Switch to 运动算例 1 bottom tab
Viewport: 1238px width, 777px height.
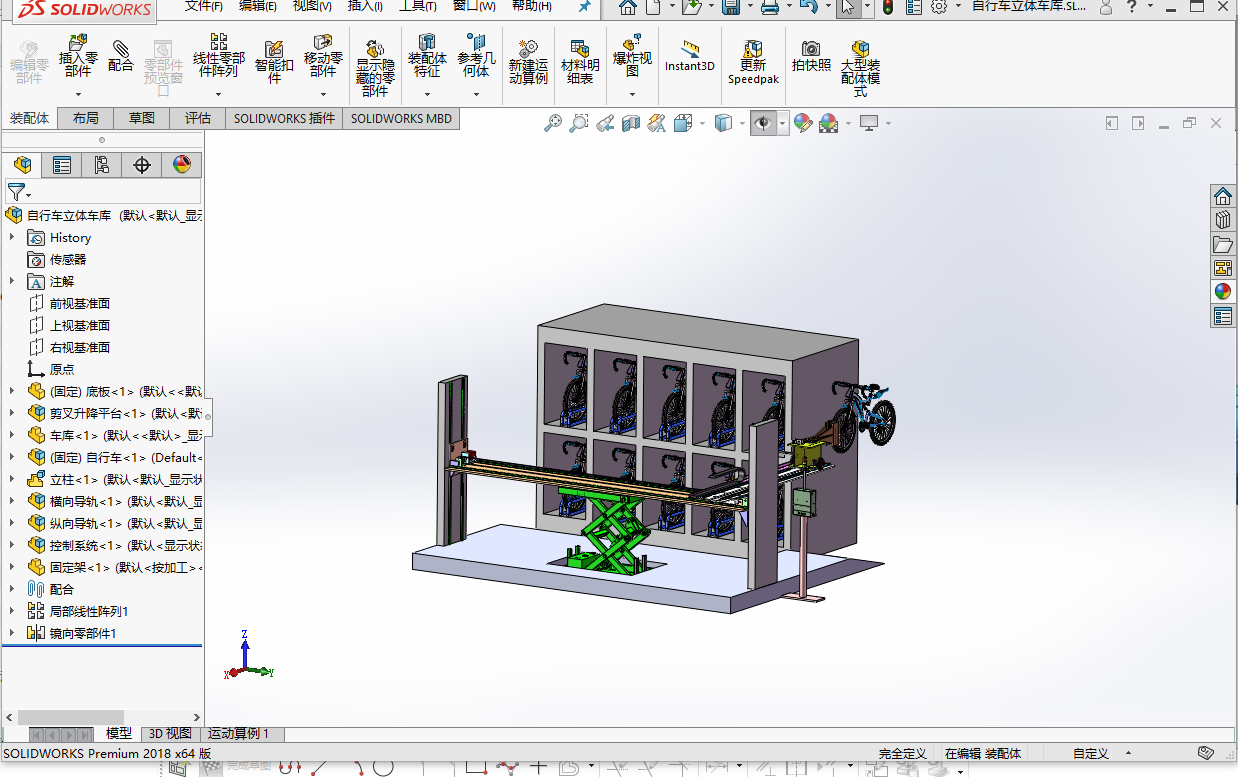point(238,734)
